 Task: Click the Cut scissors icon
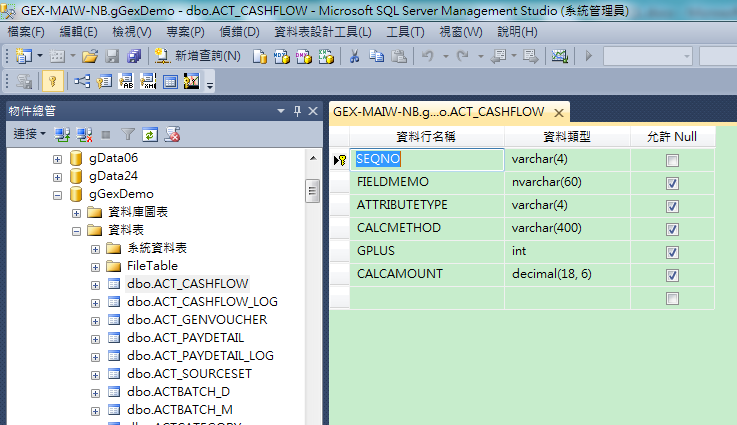tap(354, 56)
